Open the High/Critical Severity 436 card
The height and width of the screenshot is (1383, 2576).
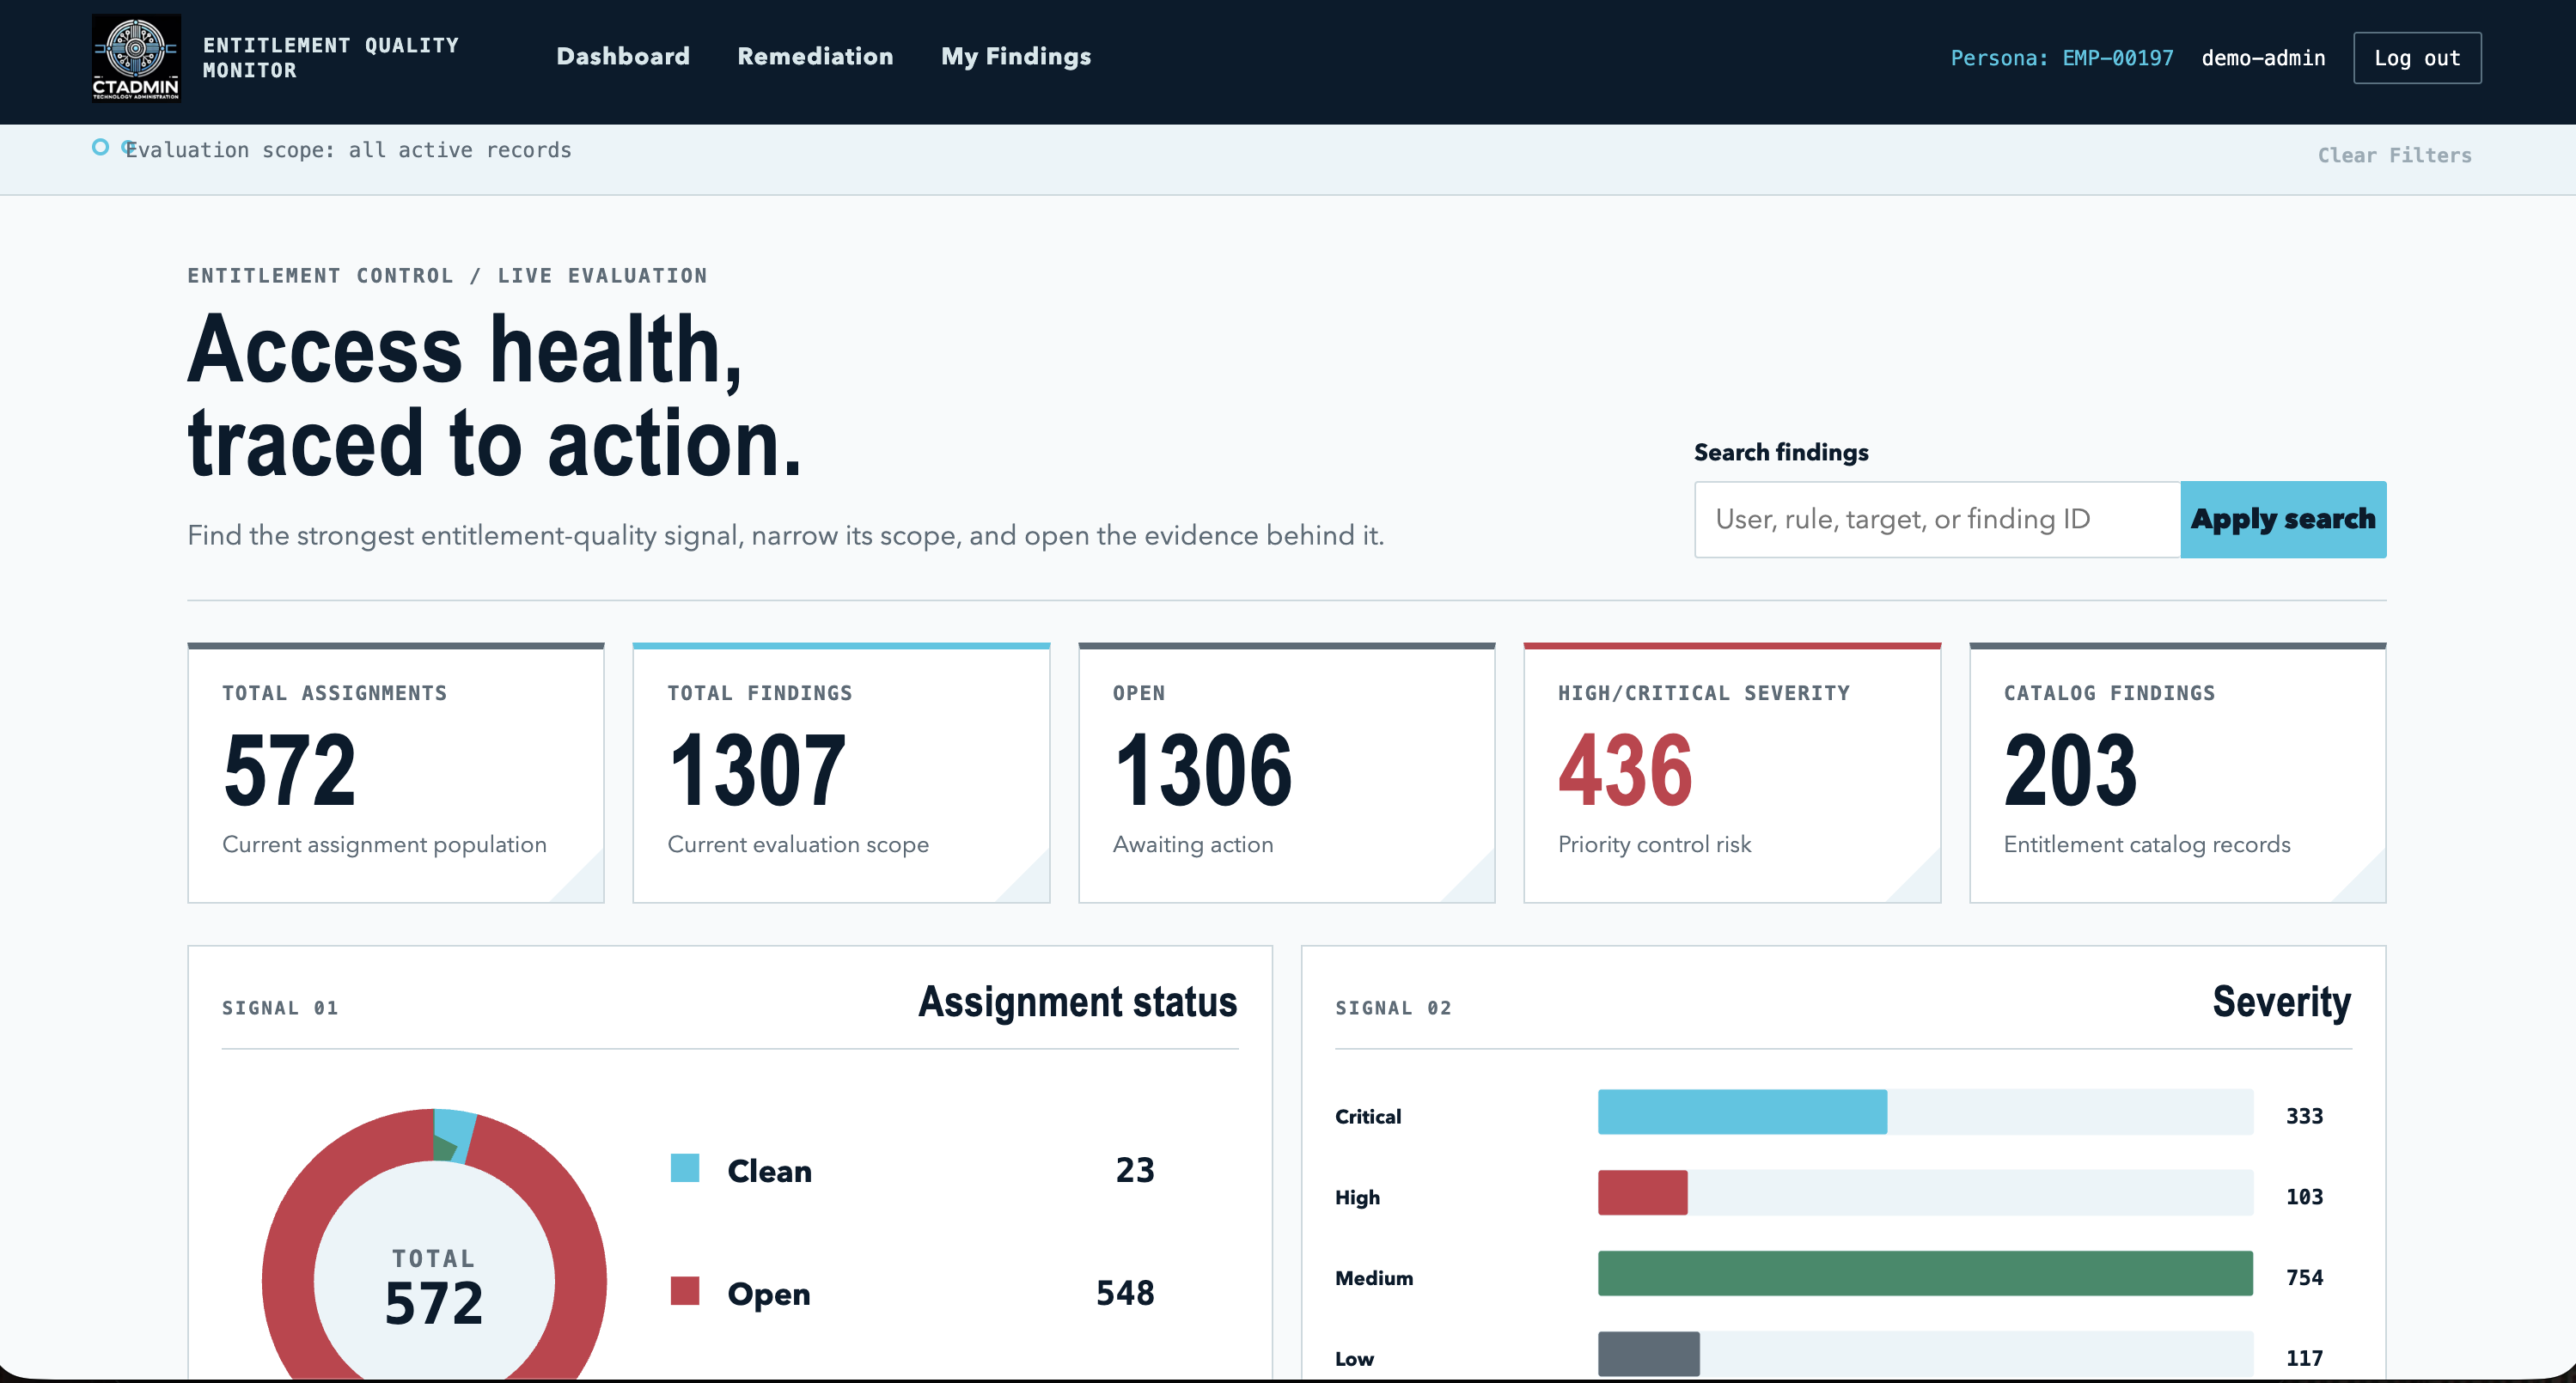pos(1732,773)
